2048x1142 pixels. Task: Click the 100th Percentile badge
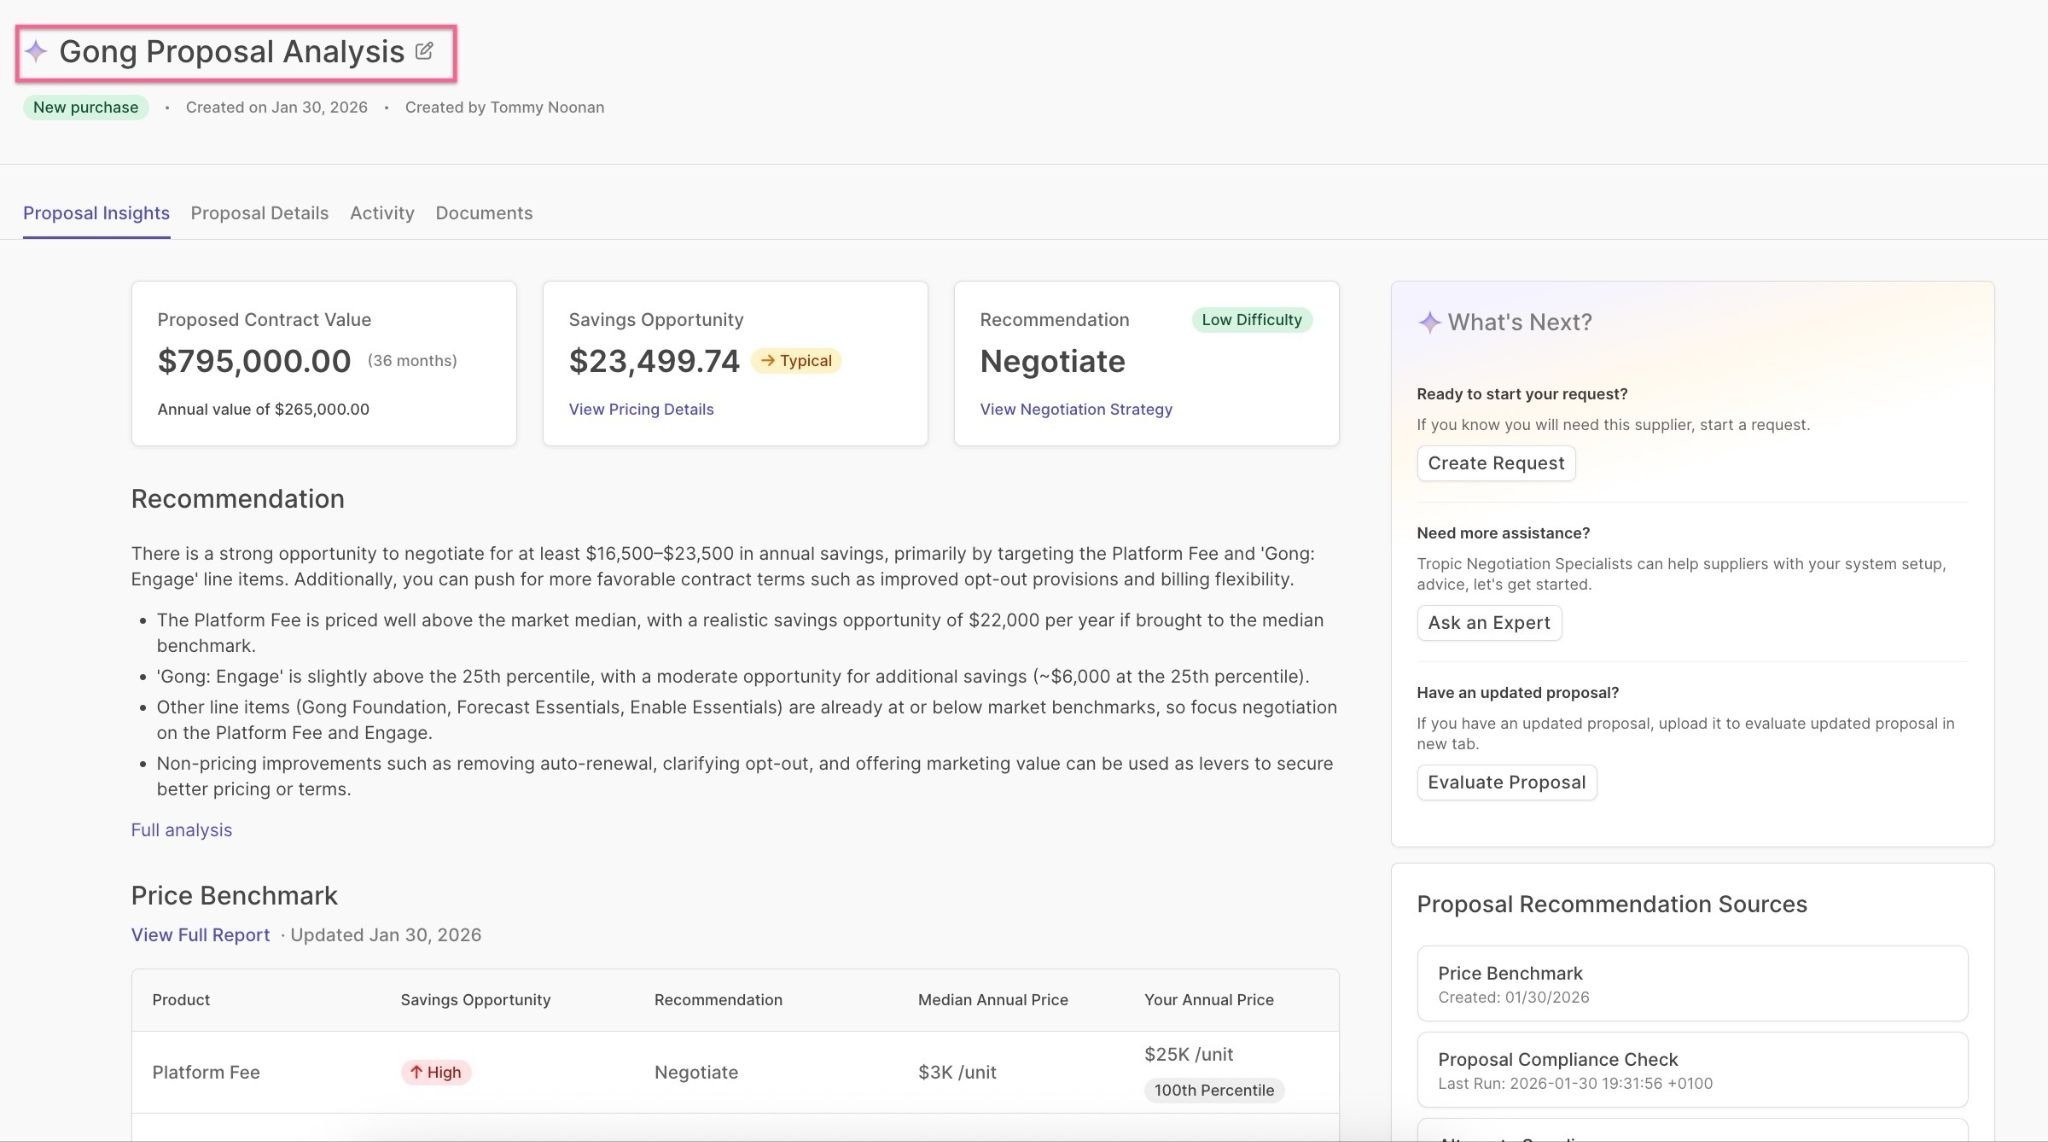click(1213, 1090)
